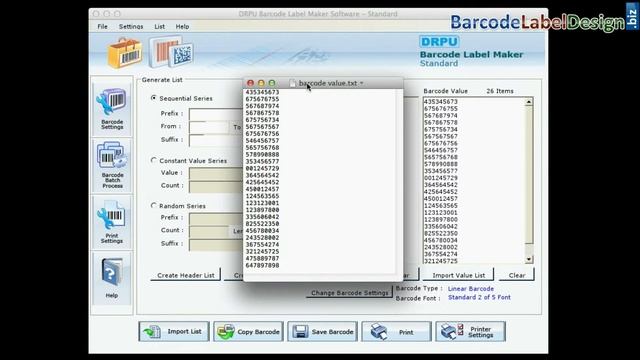Click Linear Barcode type link
Viewport: 640px width, 360px height.
[471, 289]
